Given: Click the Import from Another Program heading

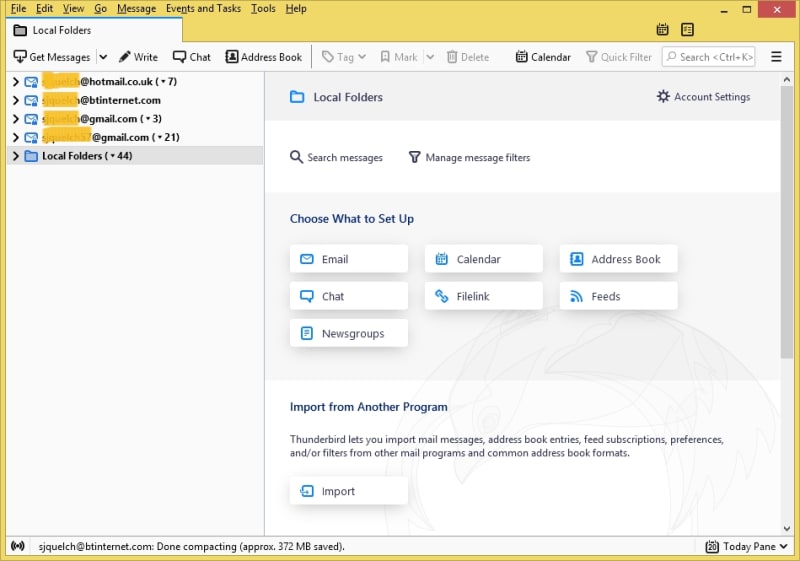Looking at the screenshot, I should point(368,407).
